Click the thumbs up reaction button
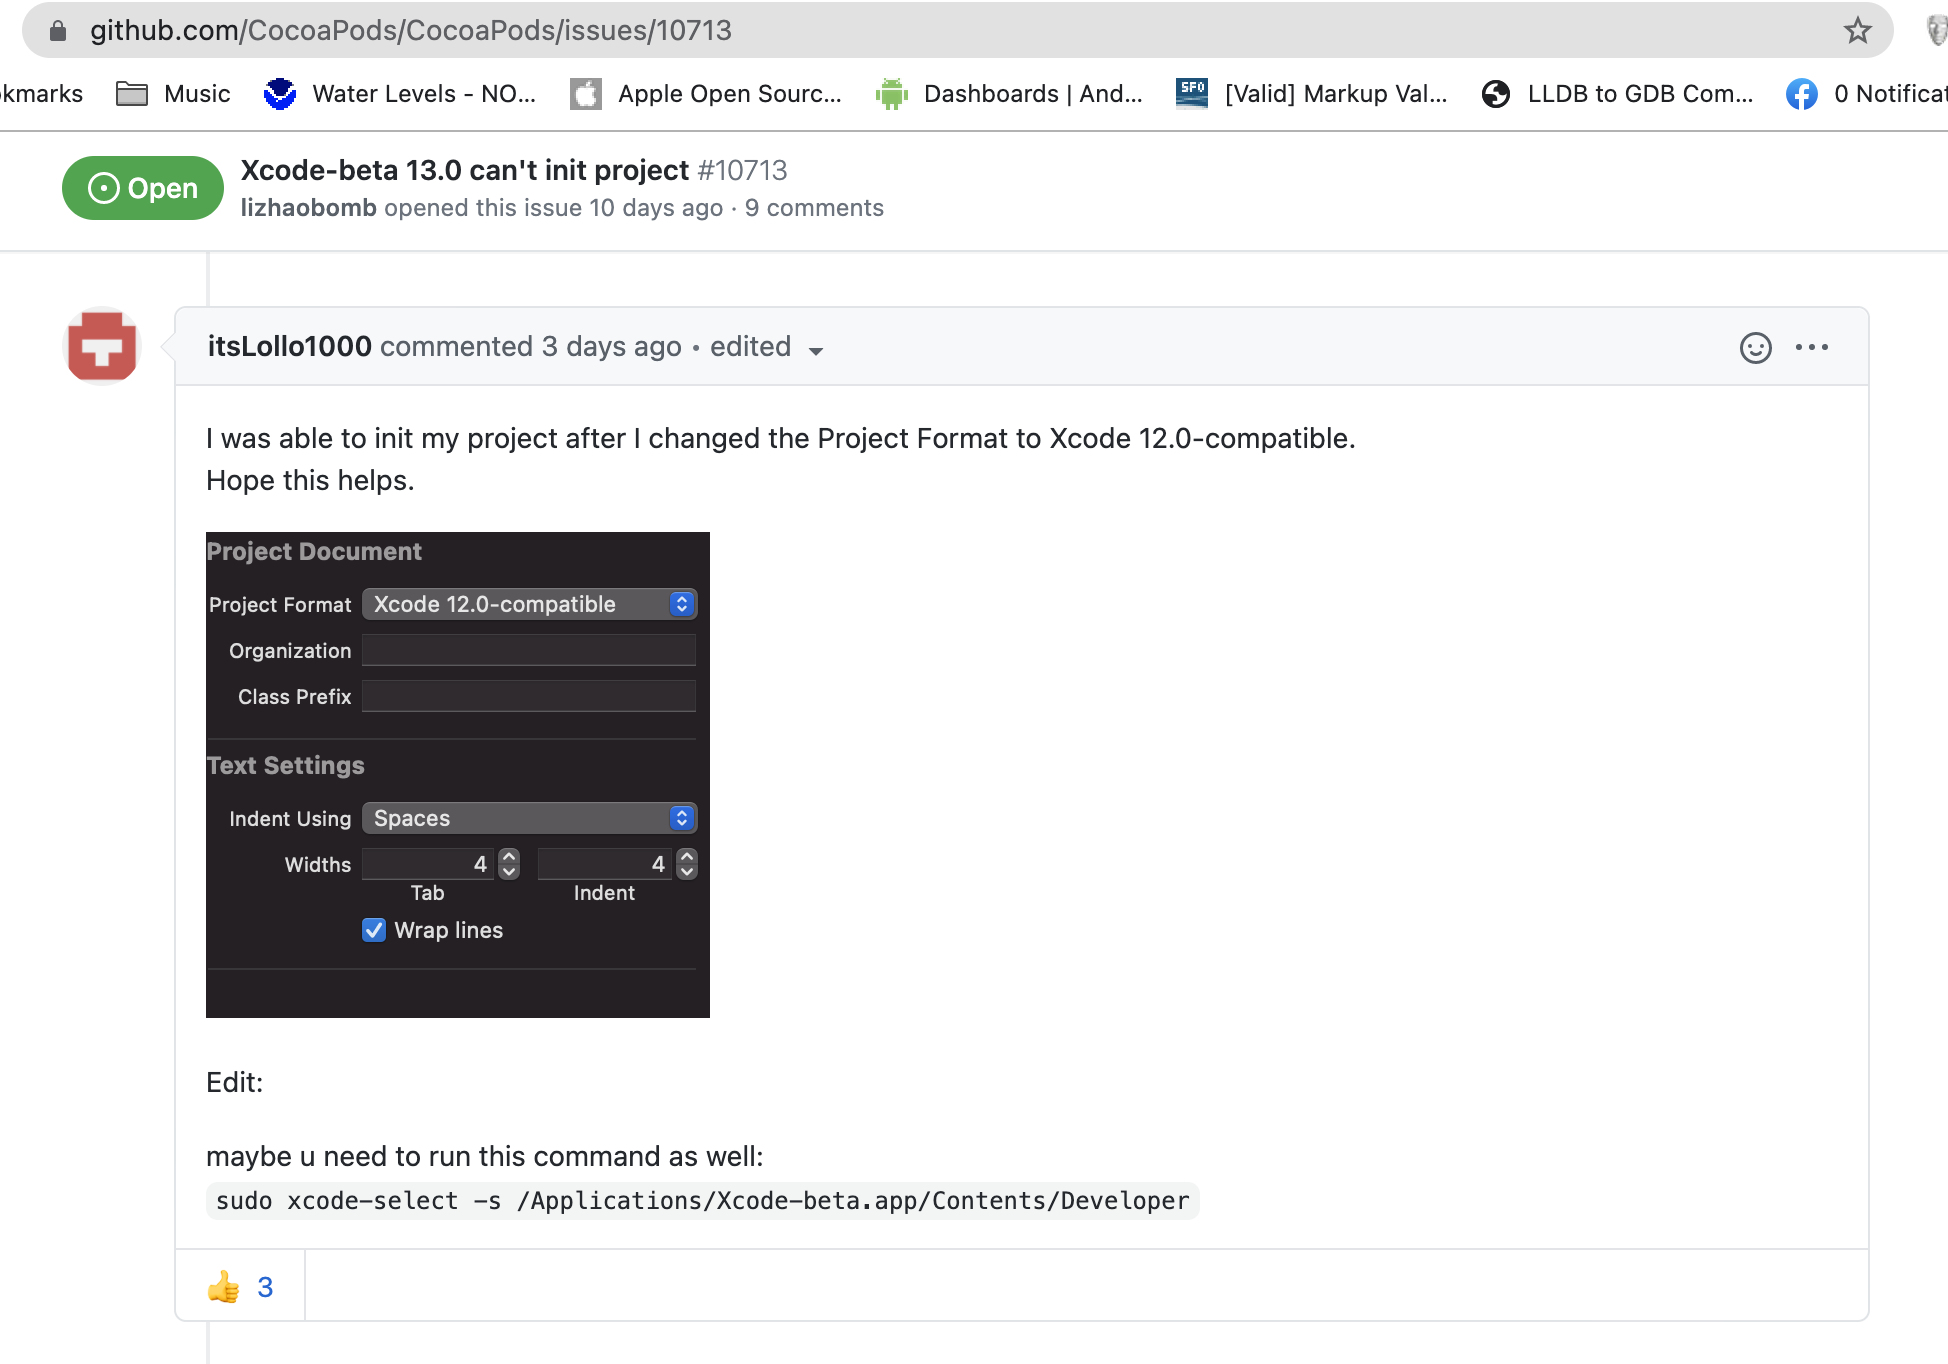 click(x=240, y=1286)
